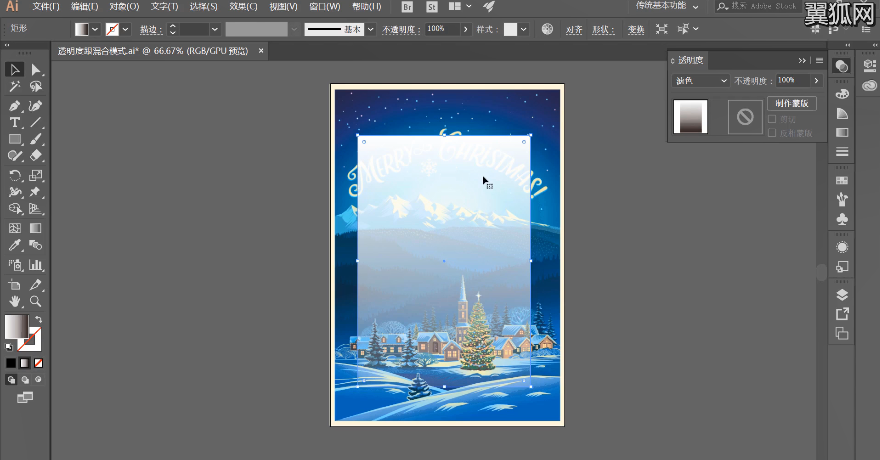Select the Hand tool
880x460 pixels.
(15, 301)
